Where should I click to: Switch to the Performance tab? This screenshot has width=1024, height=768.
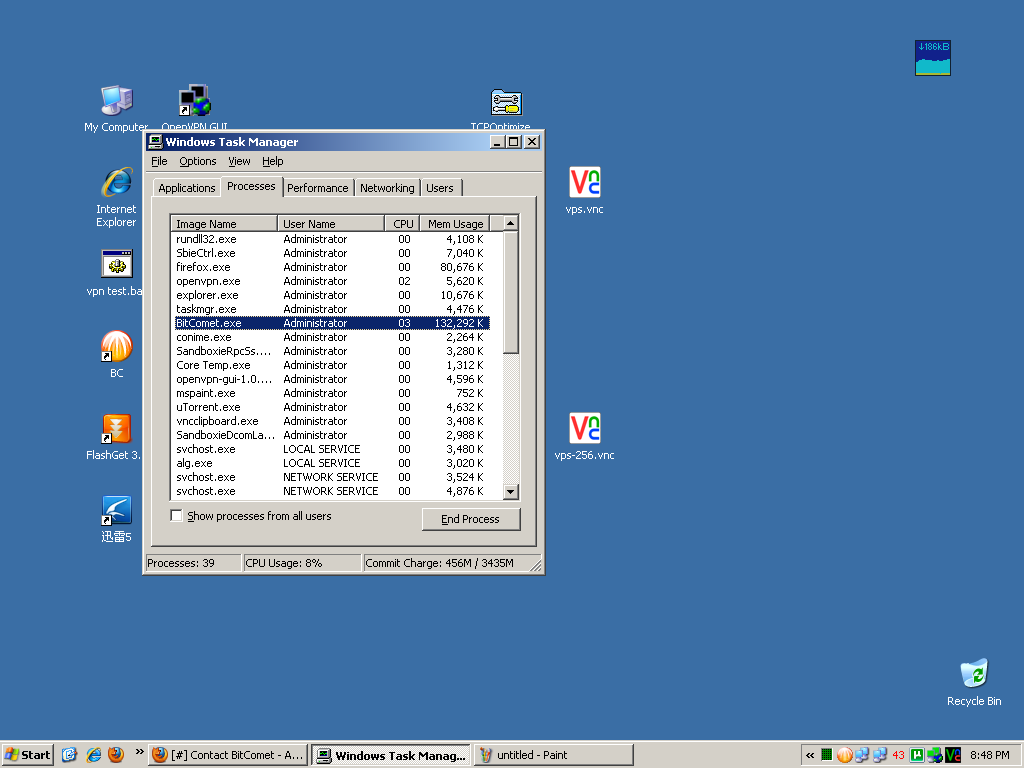pyautogui.click(x=318, y=188)
